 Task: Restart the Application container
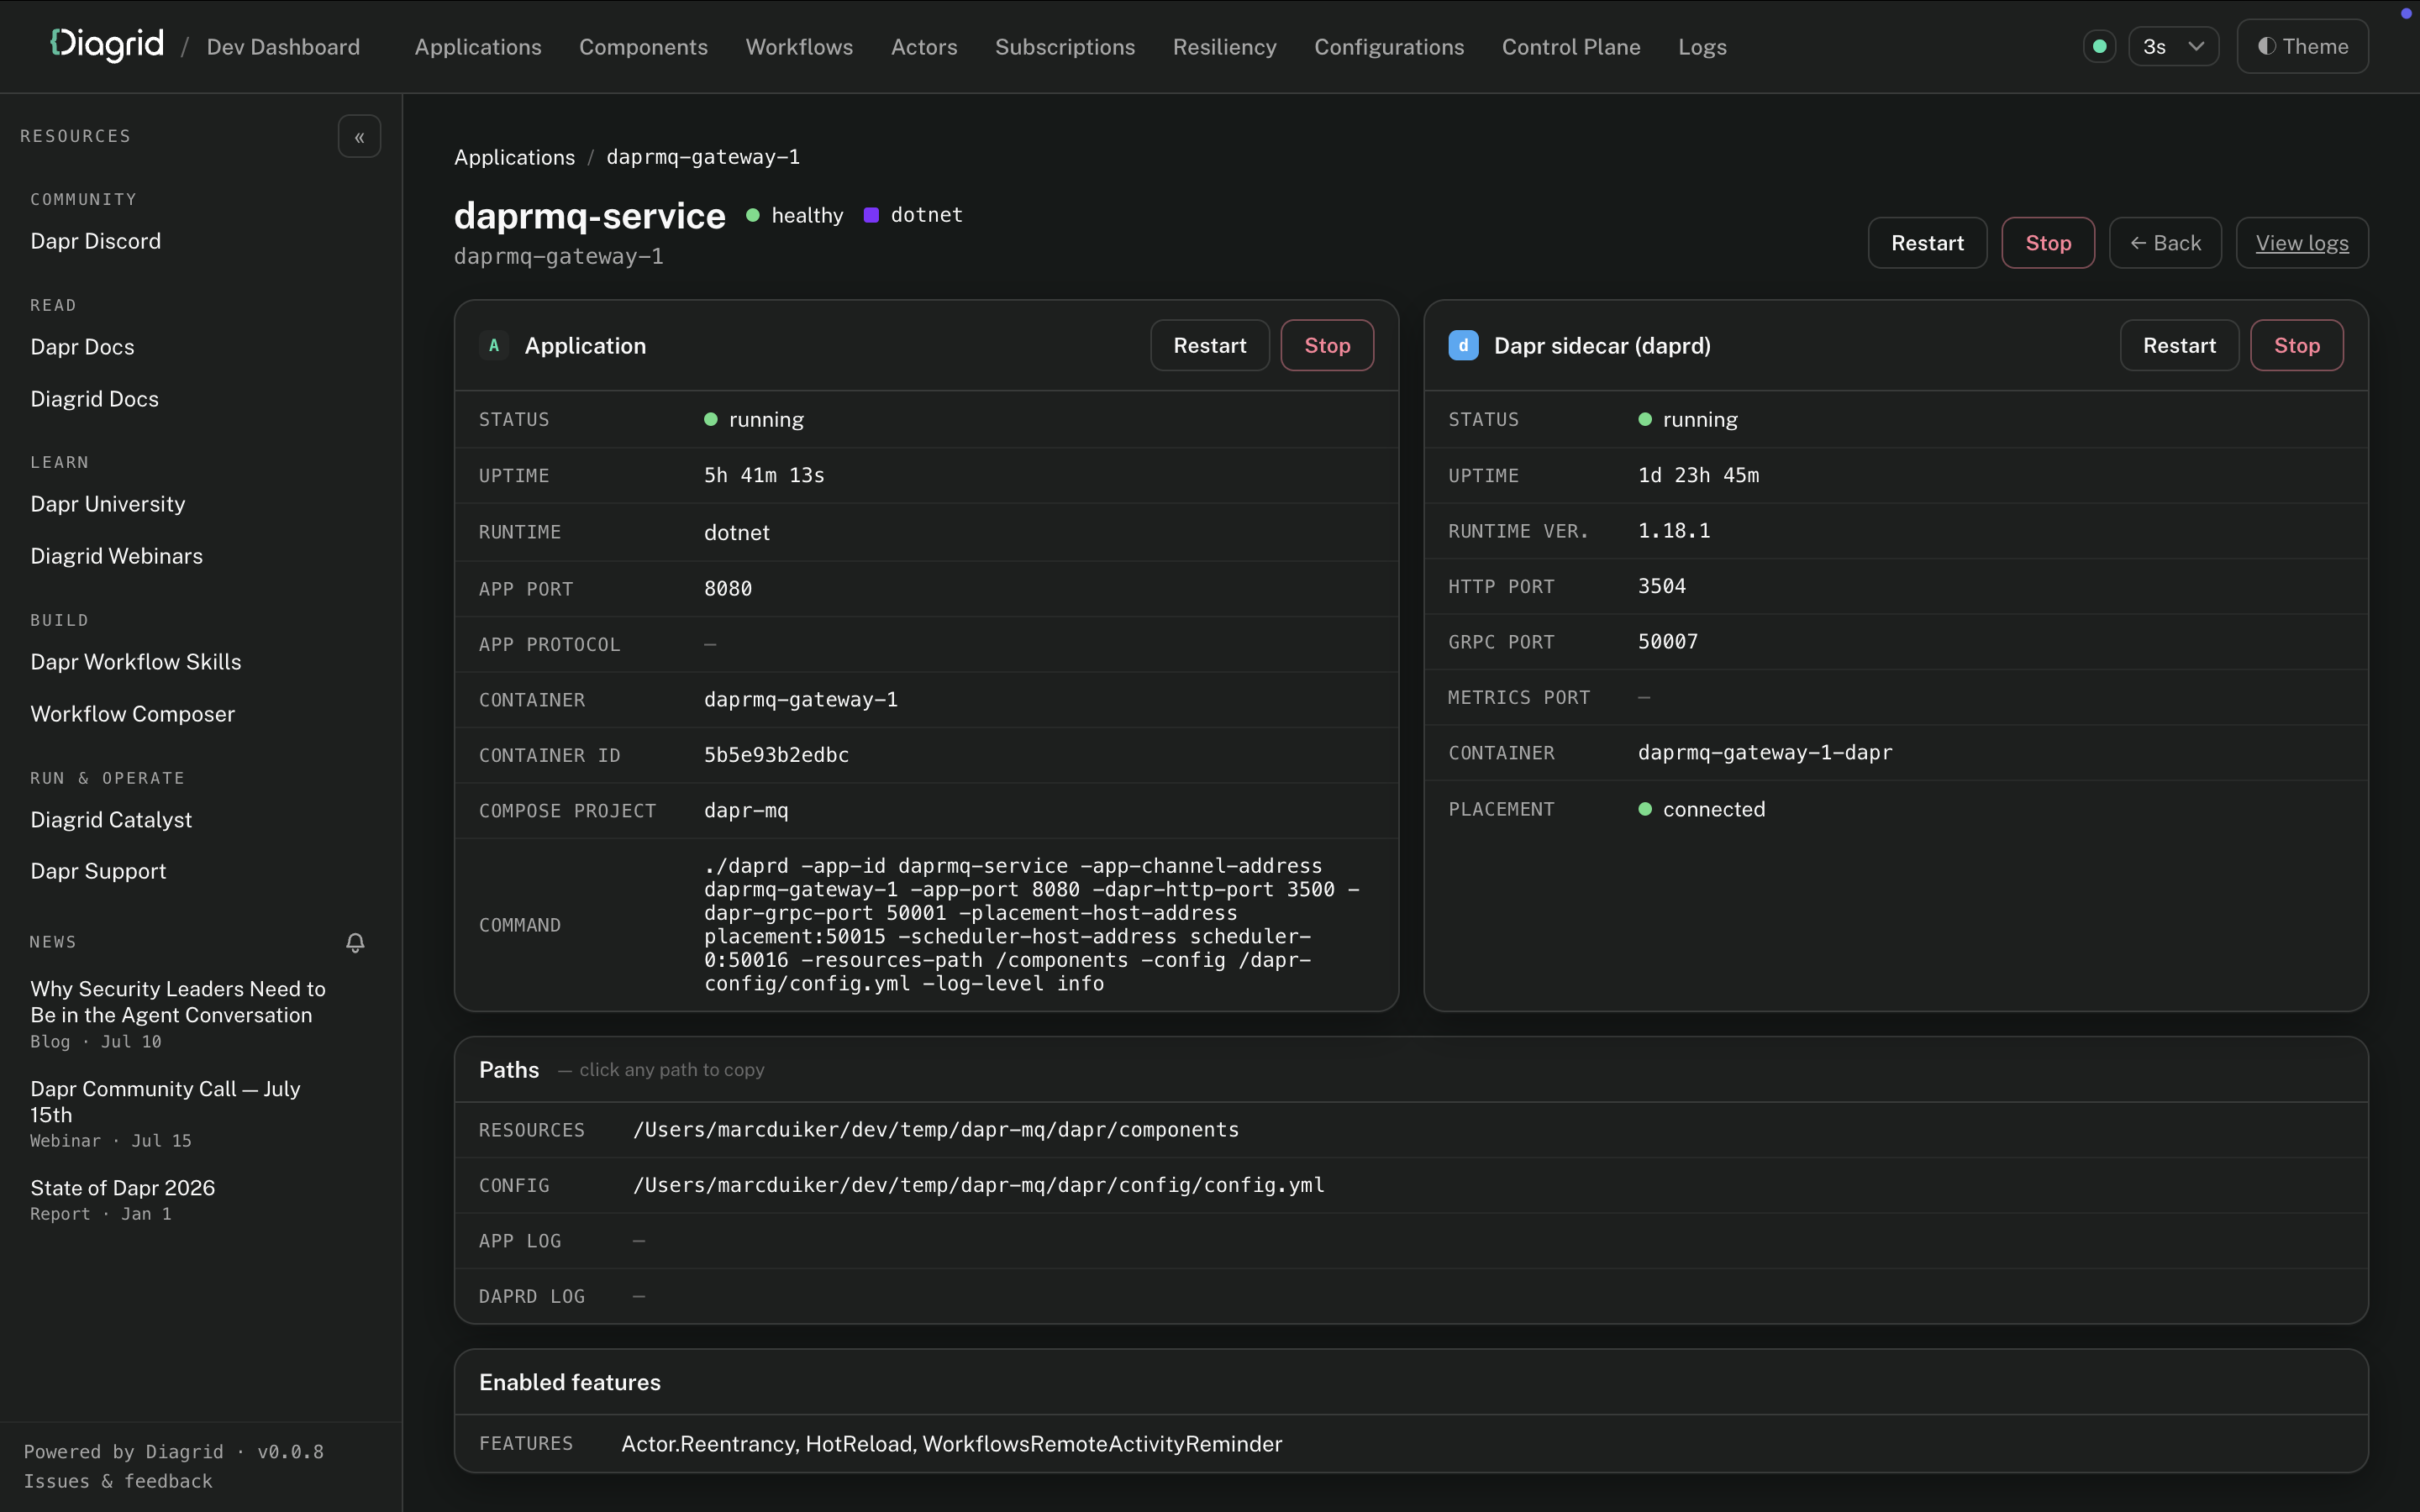coord(1210,345)
